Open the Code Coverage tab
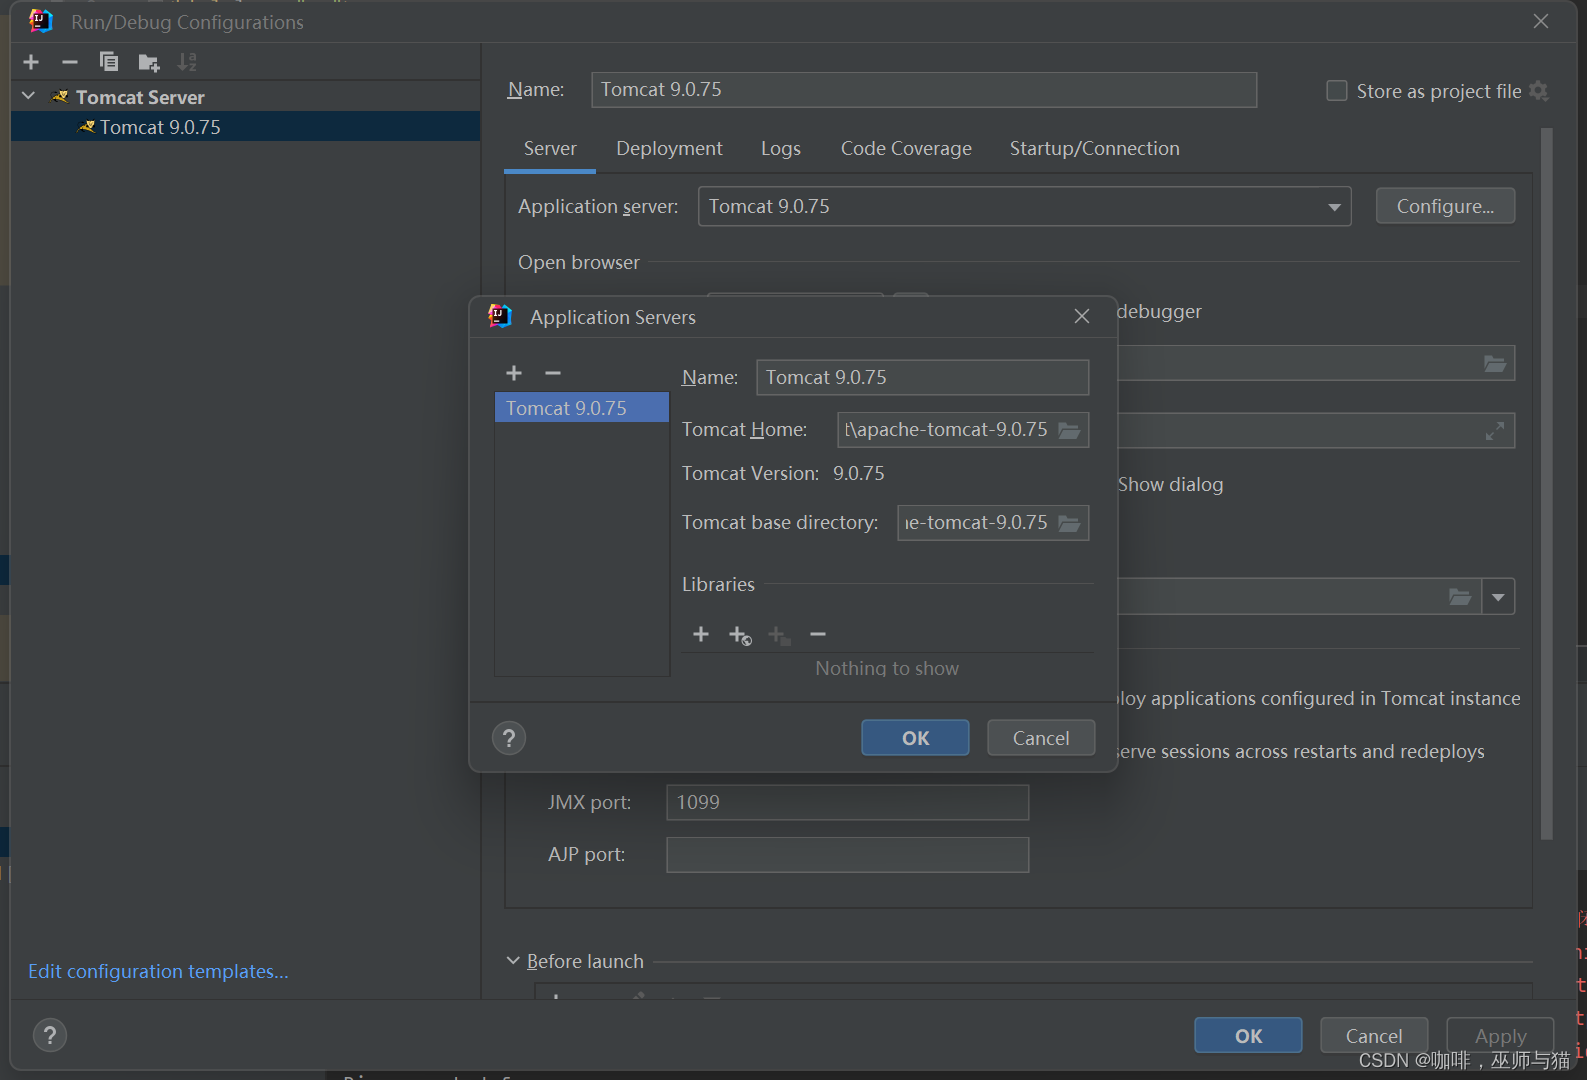Viewport: 1587px width, 1080px height. 906,149
